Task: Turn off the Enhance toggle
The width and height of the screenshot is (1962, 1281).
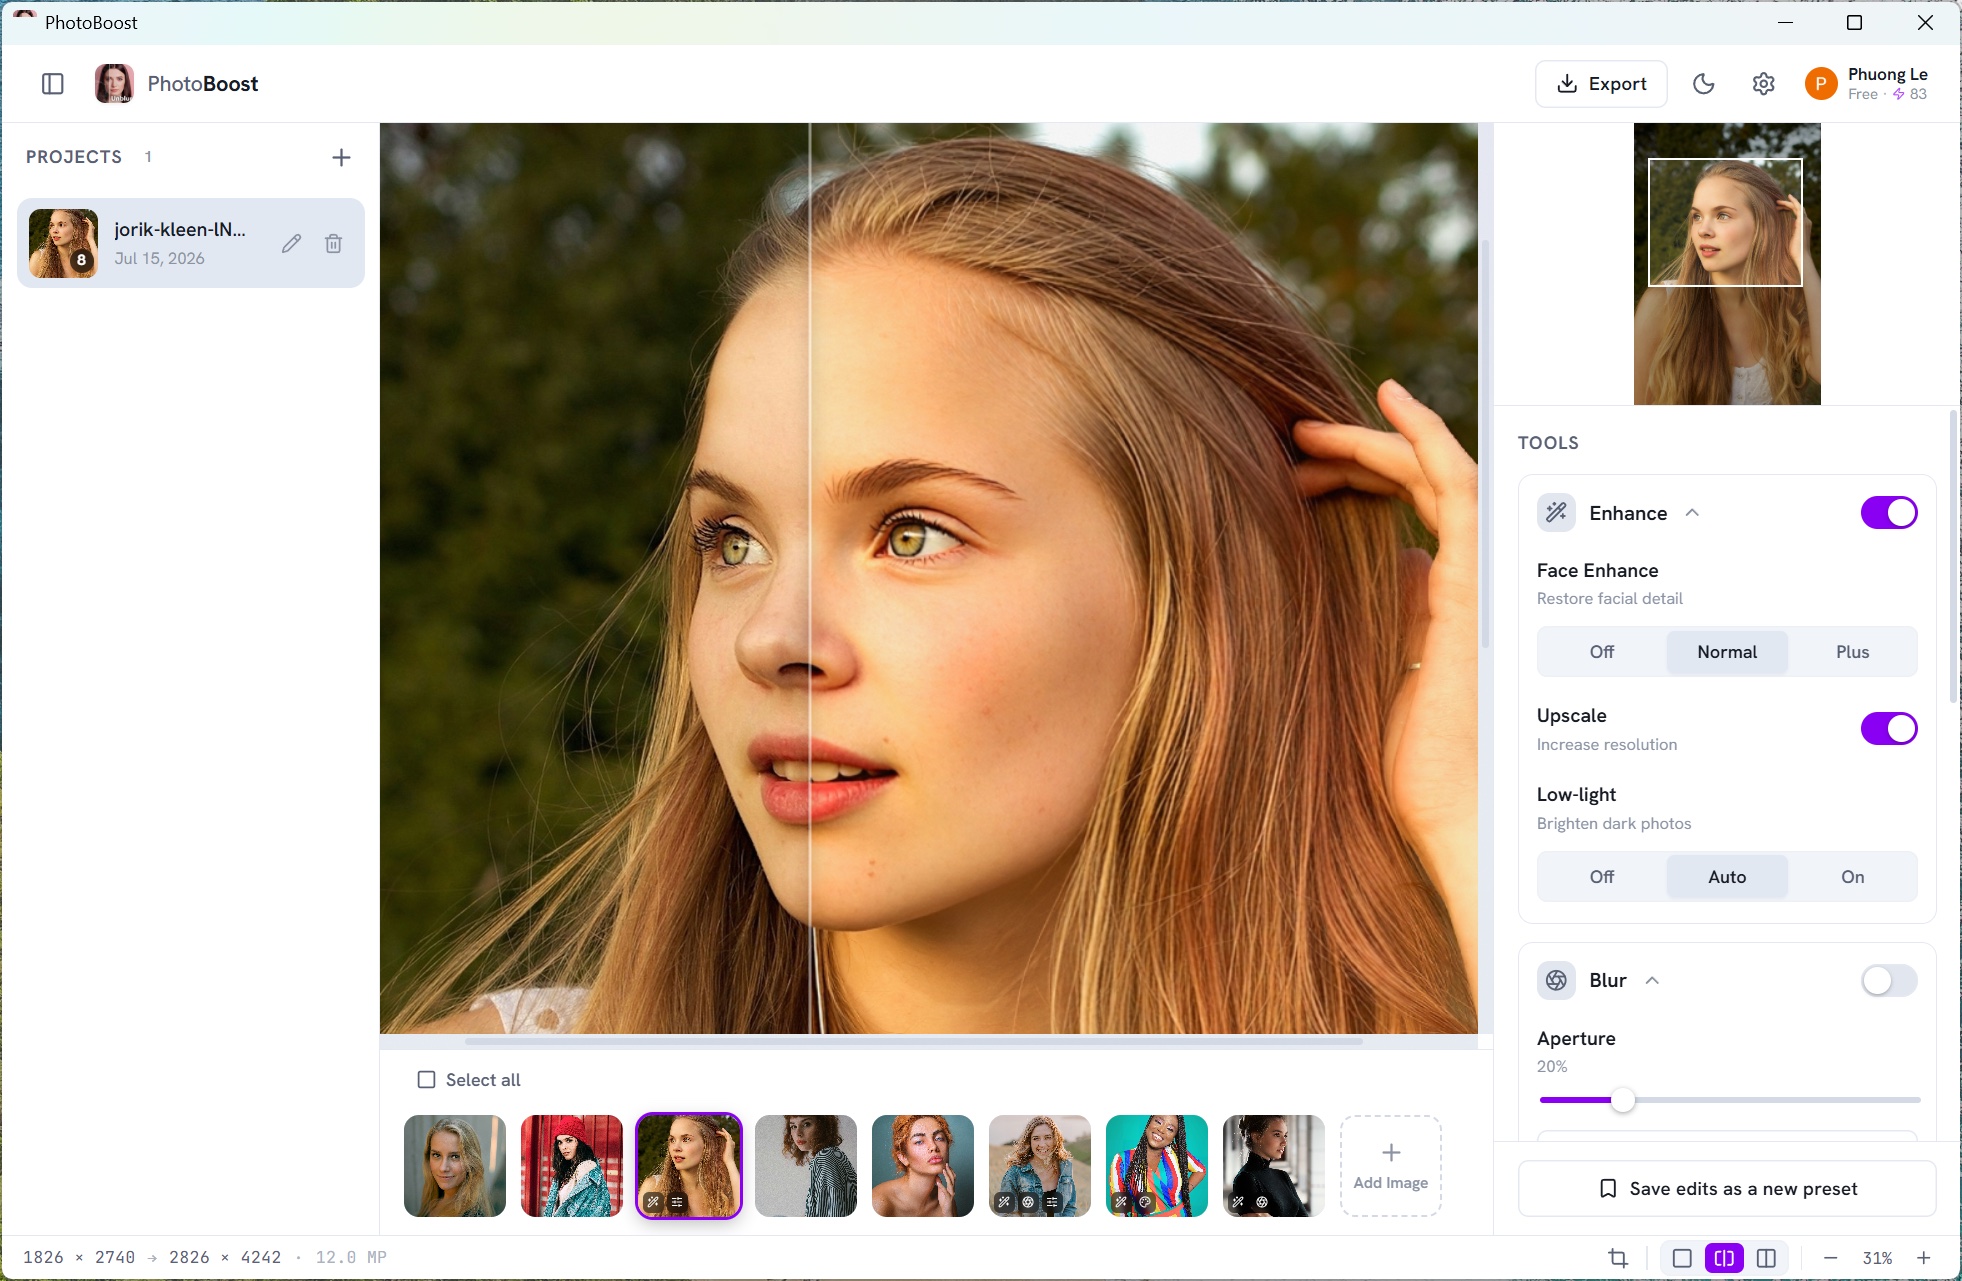Action: click(1889, 513)
